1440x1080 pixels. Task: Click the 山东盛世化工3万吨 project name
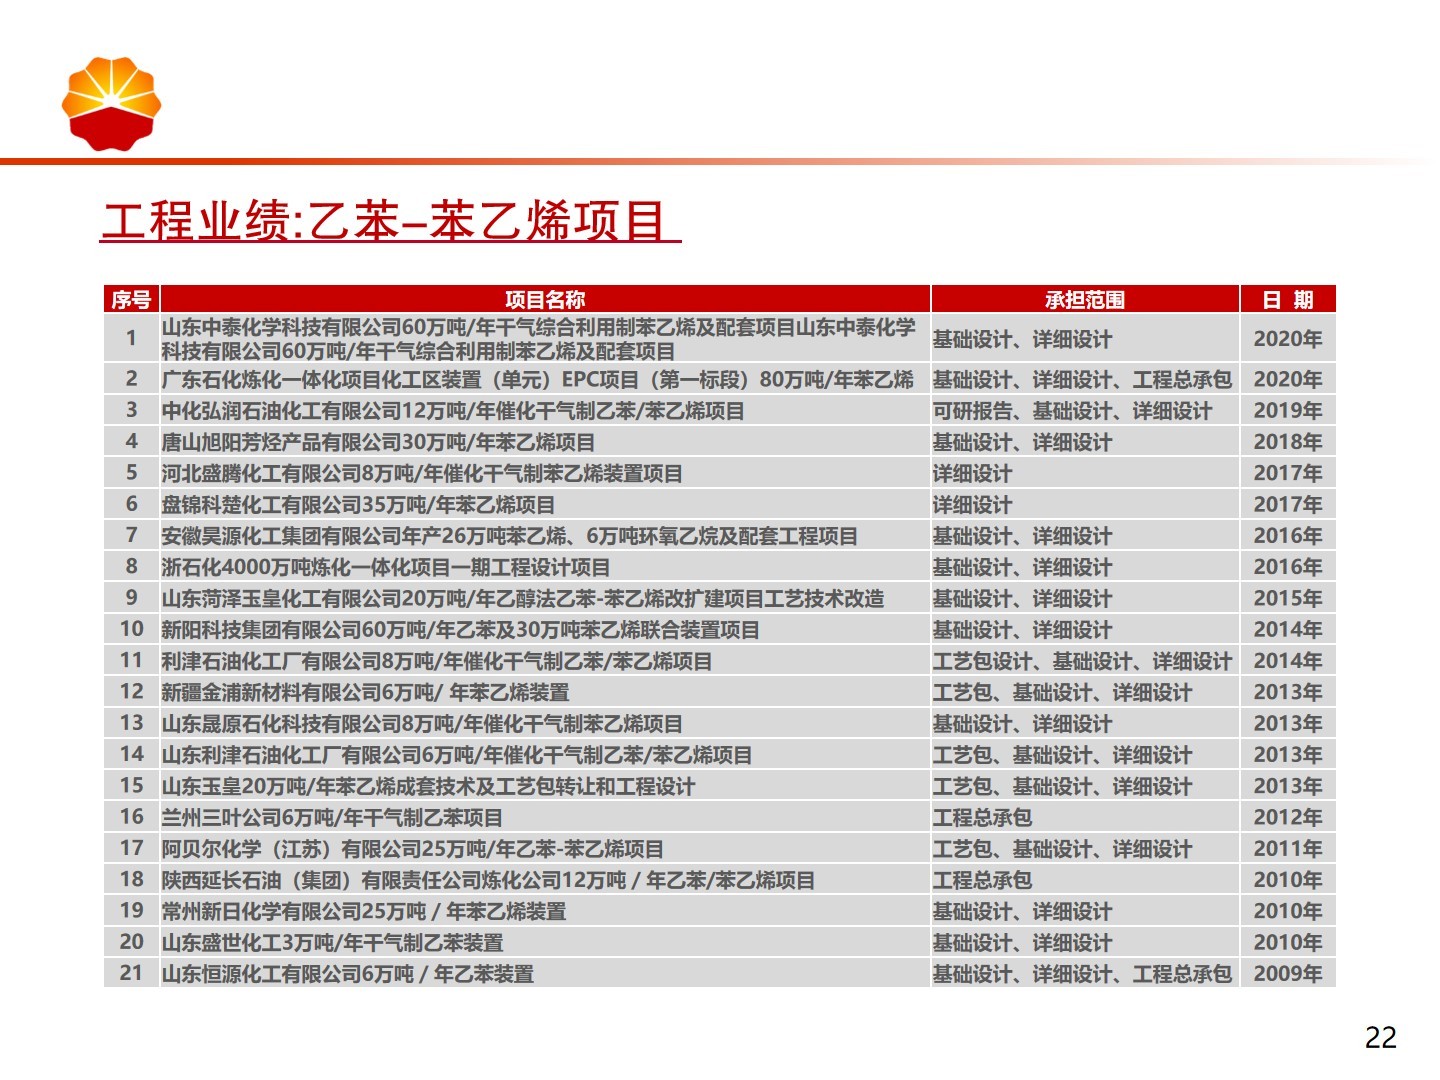click(x=332, y=943)
